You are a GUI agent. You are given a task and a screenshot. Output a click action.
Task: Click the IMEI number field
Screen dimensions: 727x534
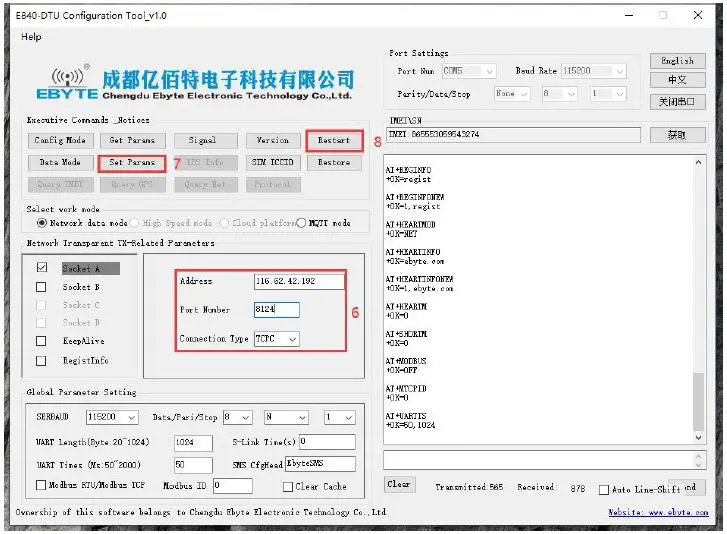(x=513, y=134)
